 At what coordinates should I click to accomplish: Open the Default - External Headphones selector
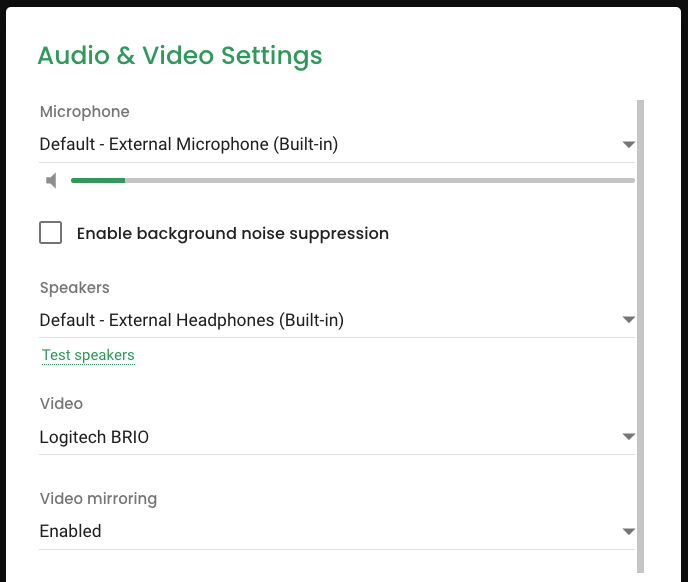pyautogui.click(x=337, y=320)
